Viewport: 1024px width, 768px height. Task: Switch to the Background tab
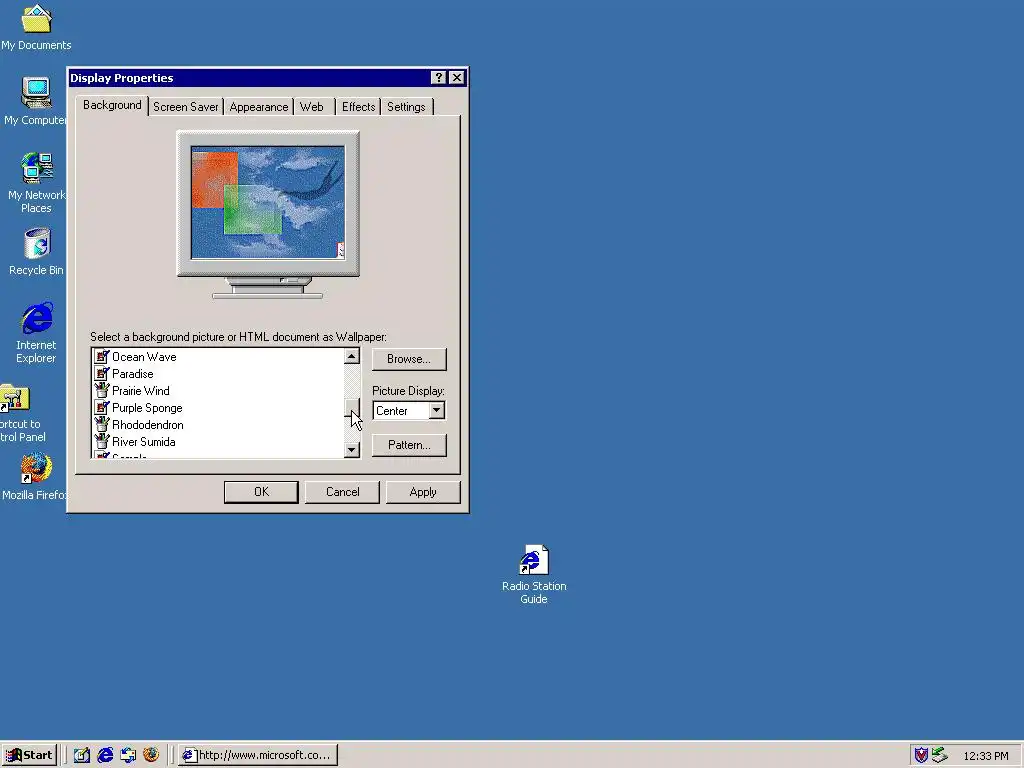coord(112,105)
